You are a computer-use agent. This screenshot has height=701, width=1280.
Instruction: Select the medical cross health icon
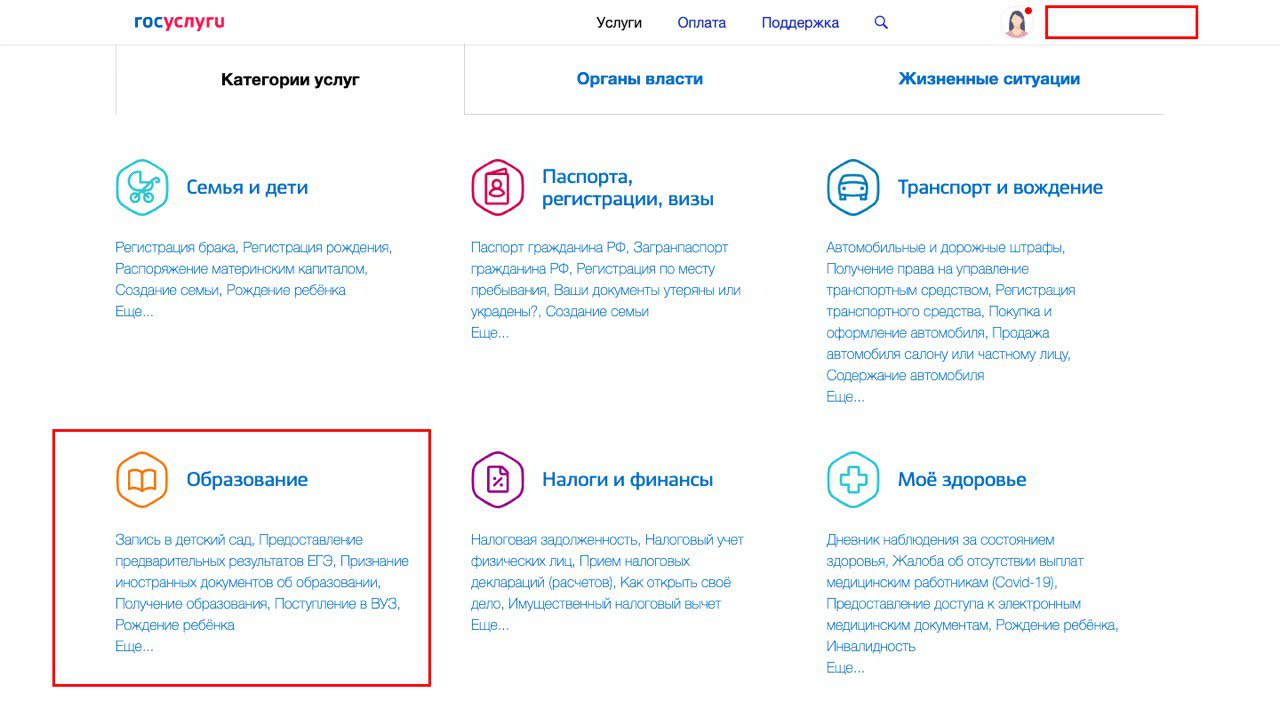pos(852,480)
